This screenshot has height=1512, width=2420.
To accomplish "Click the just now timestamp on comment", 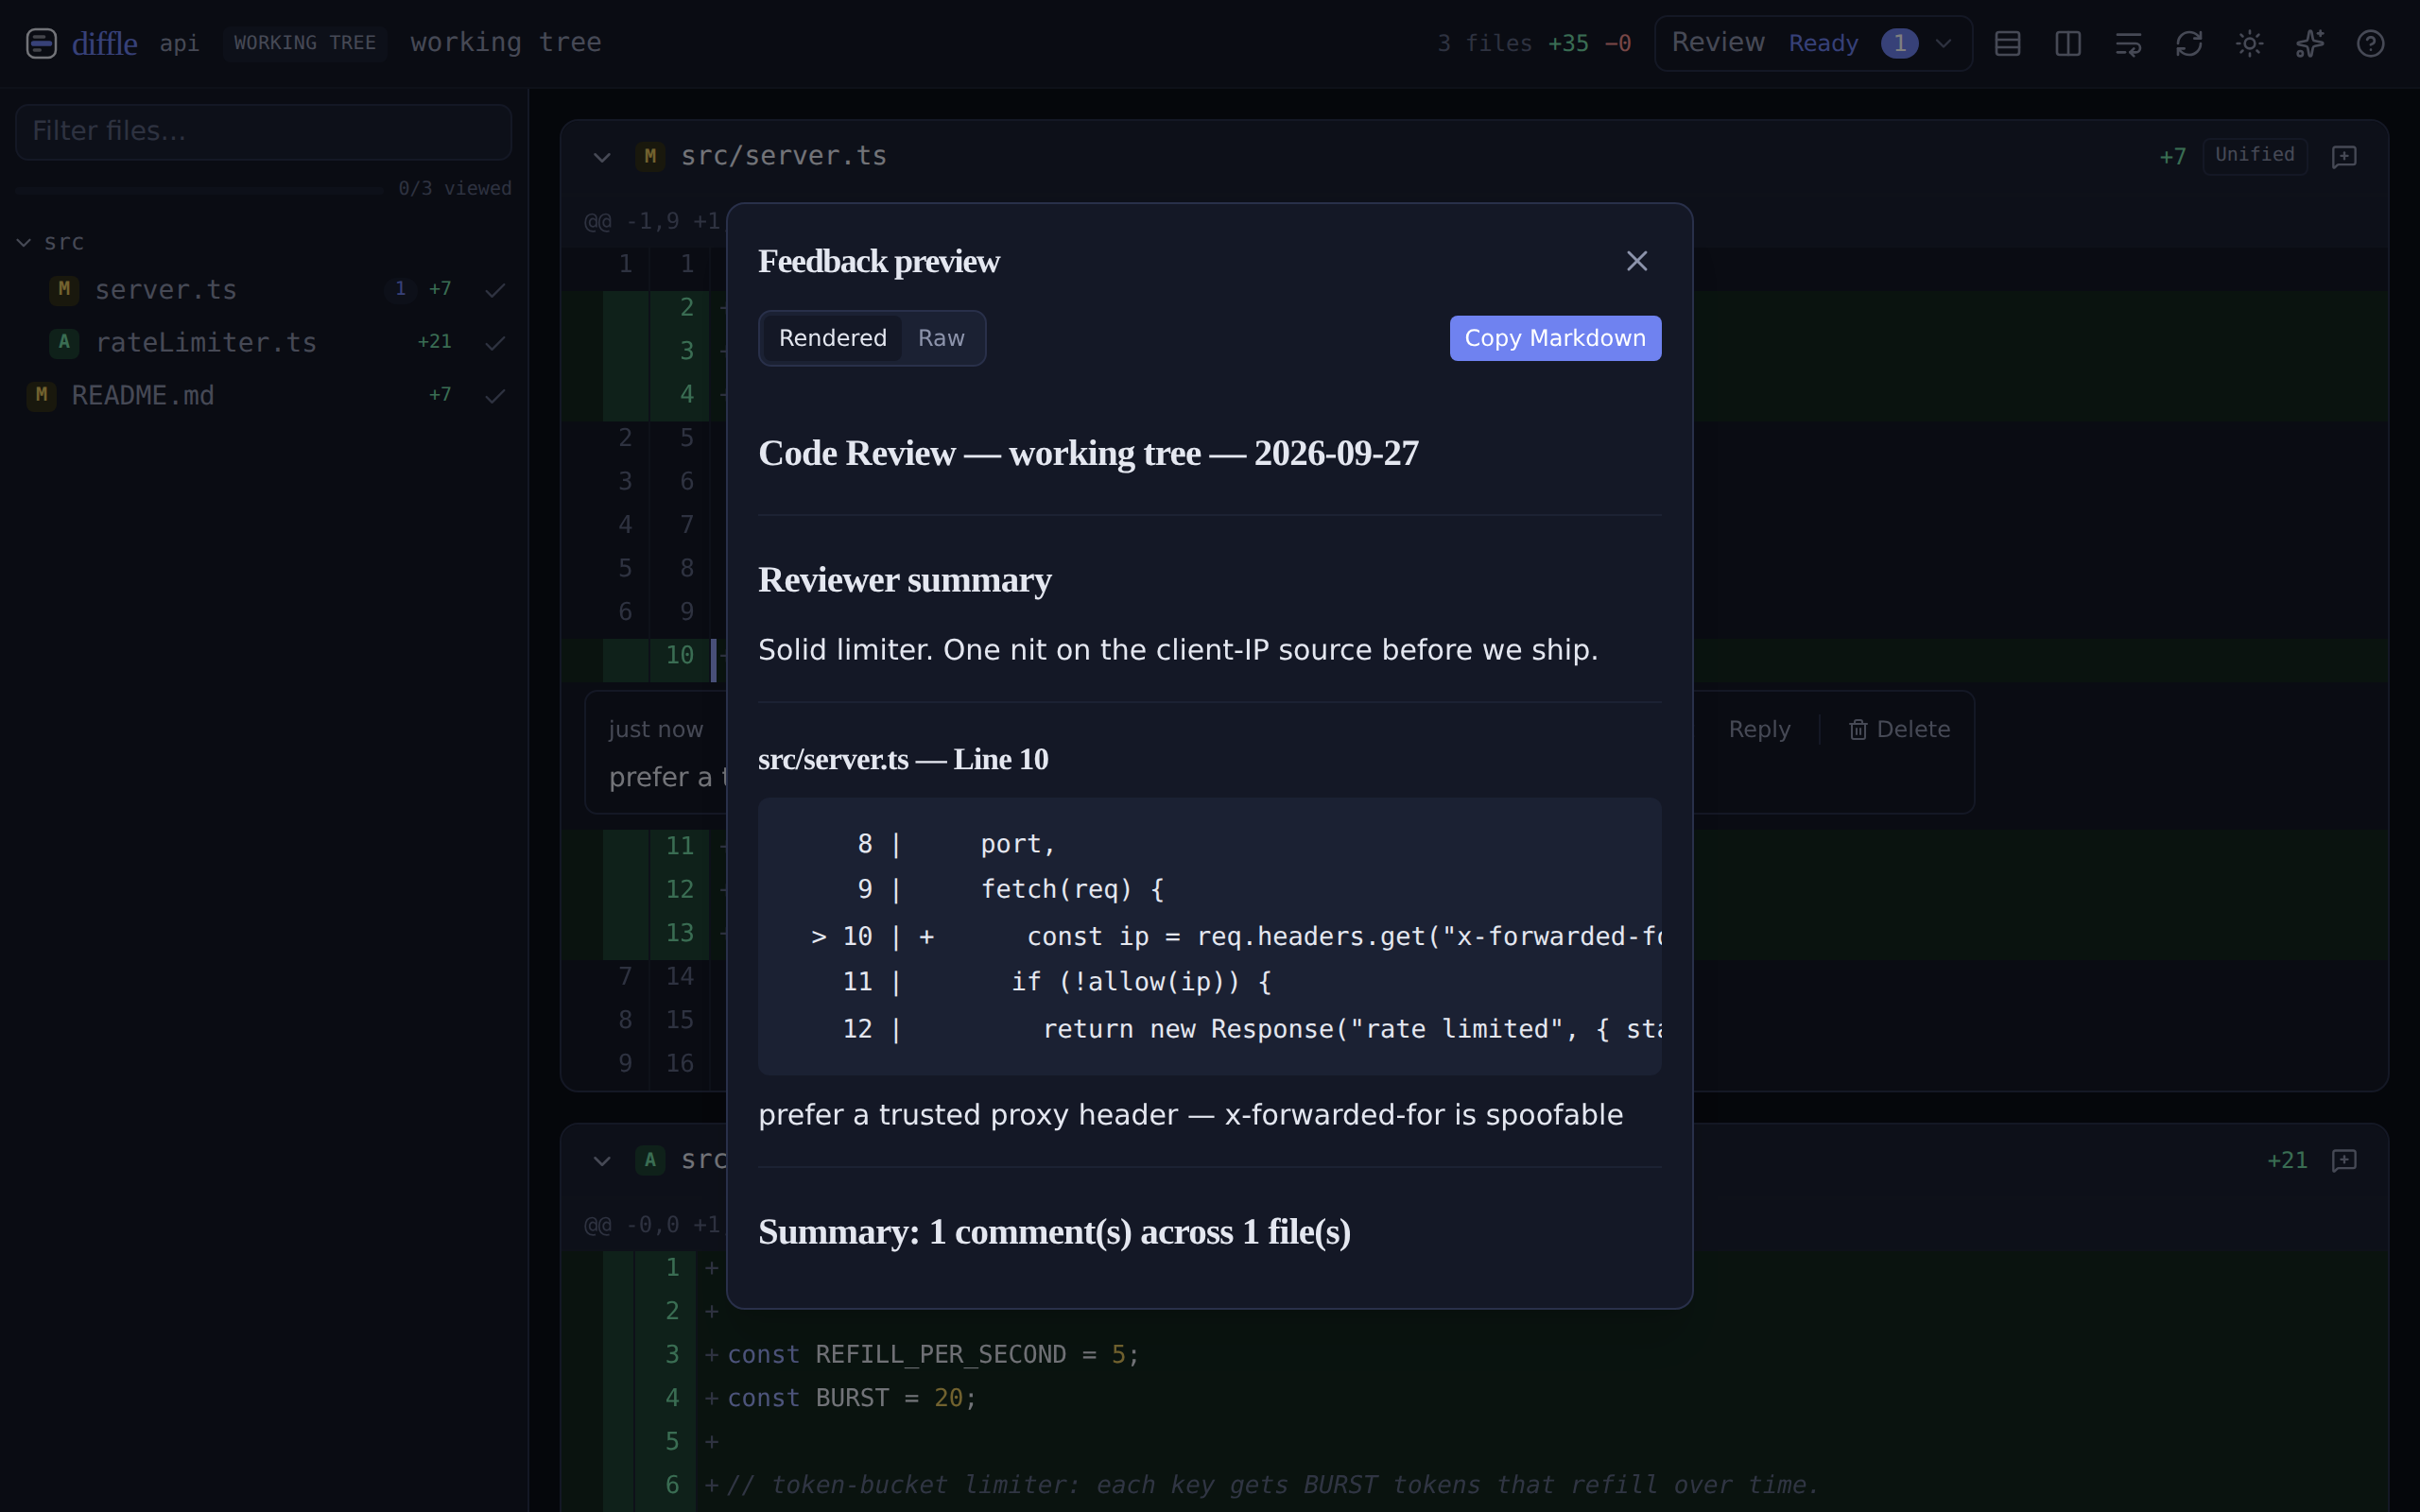I will (655, 729).
